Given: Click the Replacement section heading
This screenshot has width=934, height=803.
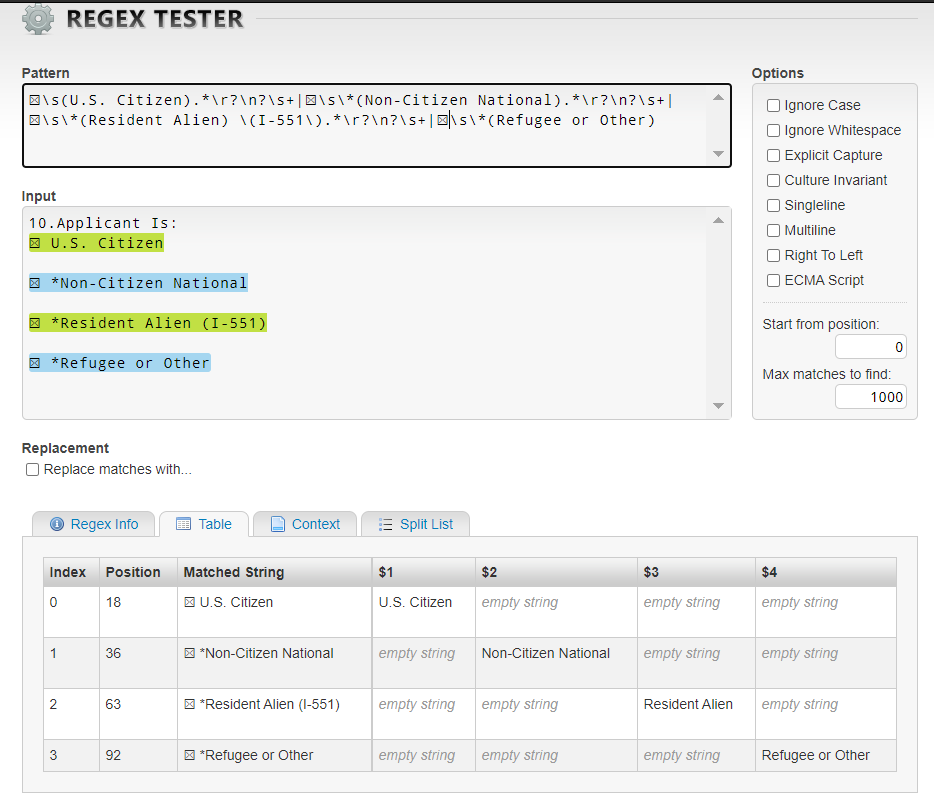Looking at the screenshot, I should coord(66,448).
